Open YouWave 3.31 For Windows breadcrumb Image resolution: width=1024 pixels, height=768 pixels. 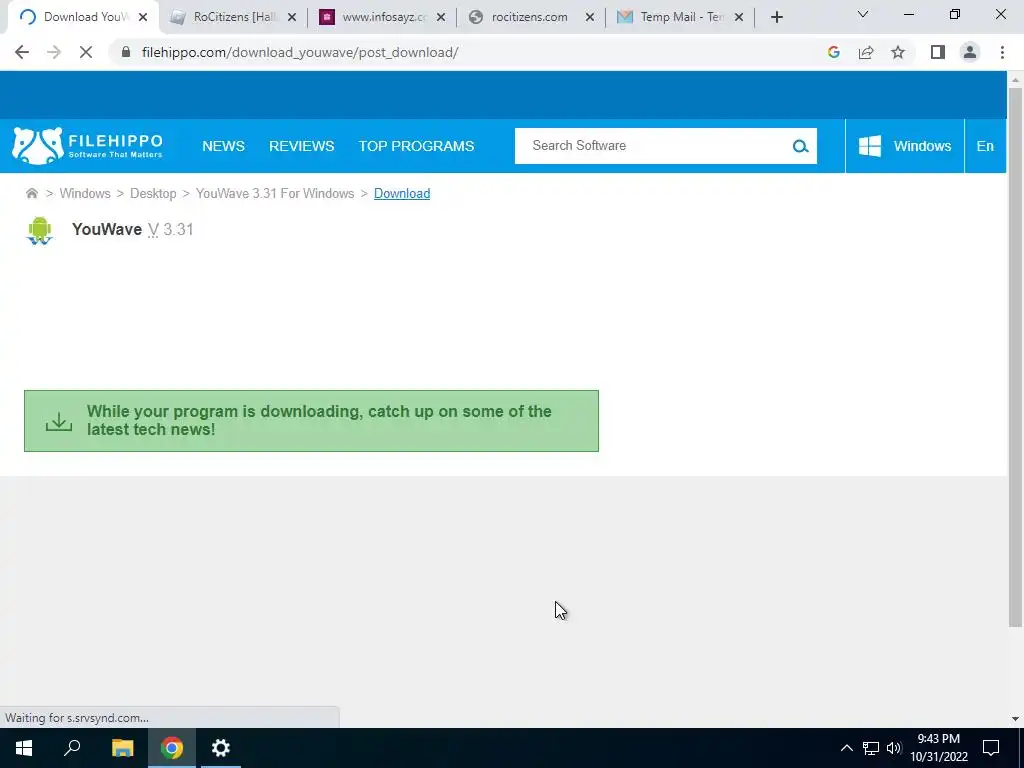[x=275, y=193]
